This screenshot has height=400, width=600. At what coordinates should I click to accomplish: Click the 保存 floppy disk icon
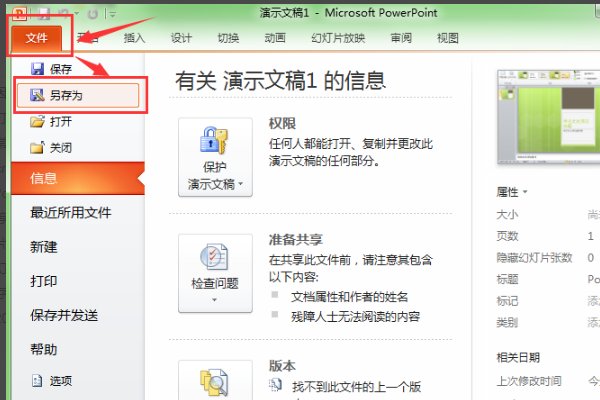point(37,69)
